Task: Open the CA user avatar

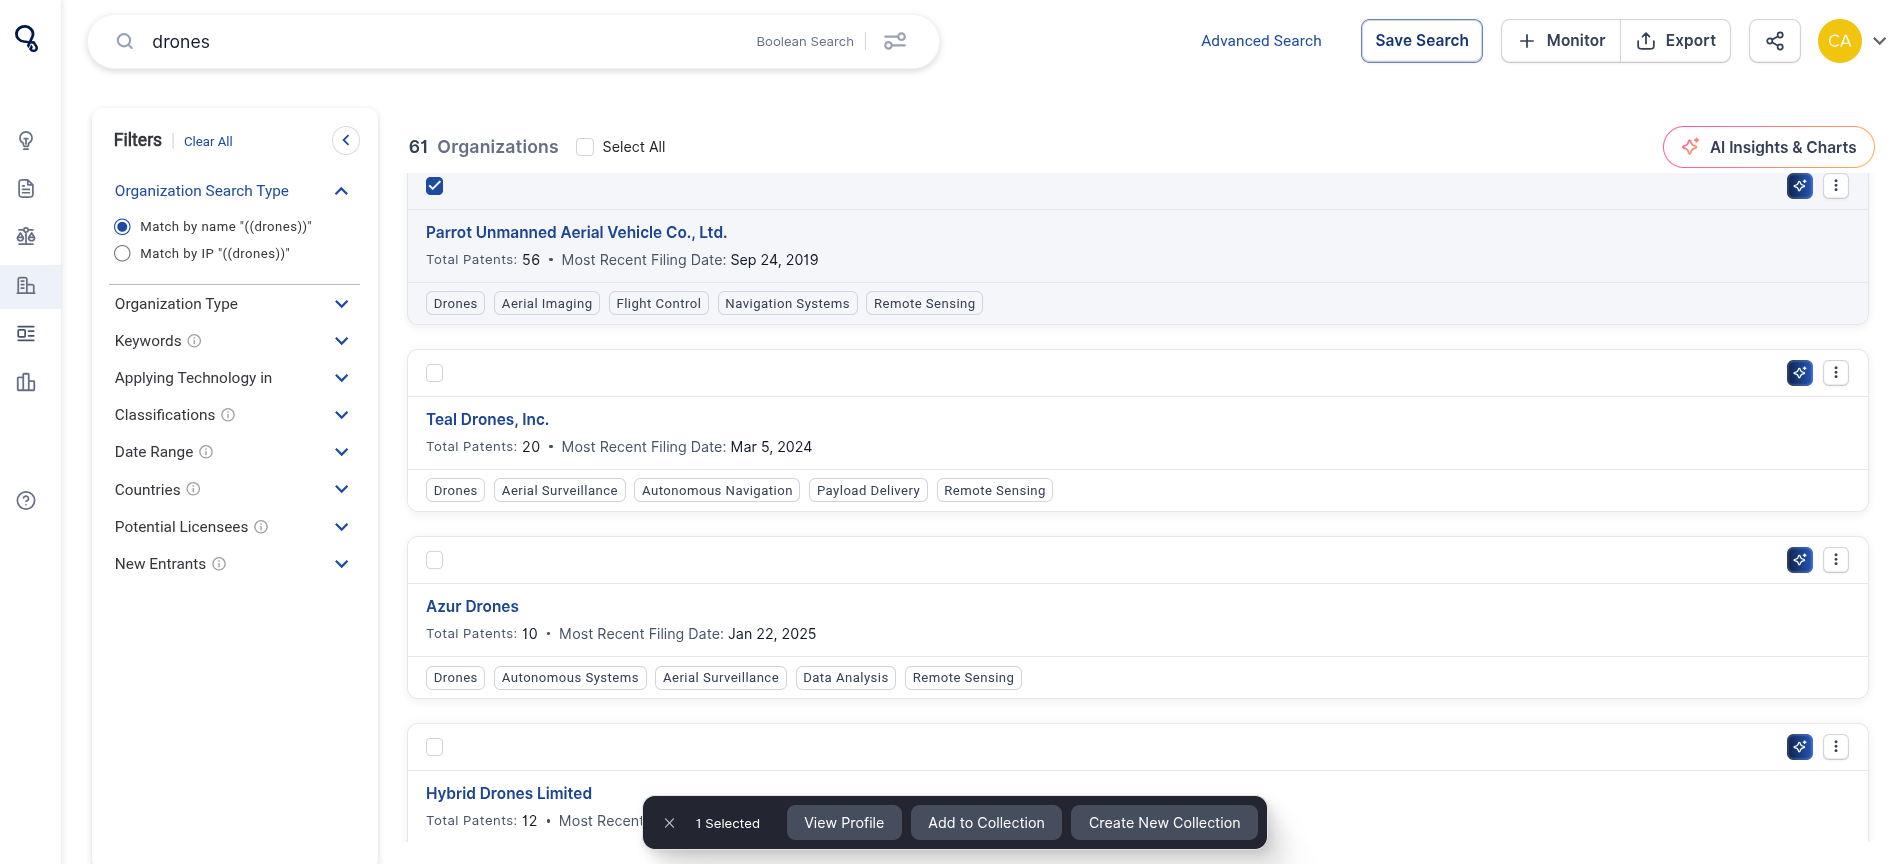Action: click(x=1839, y=41)
